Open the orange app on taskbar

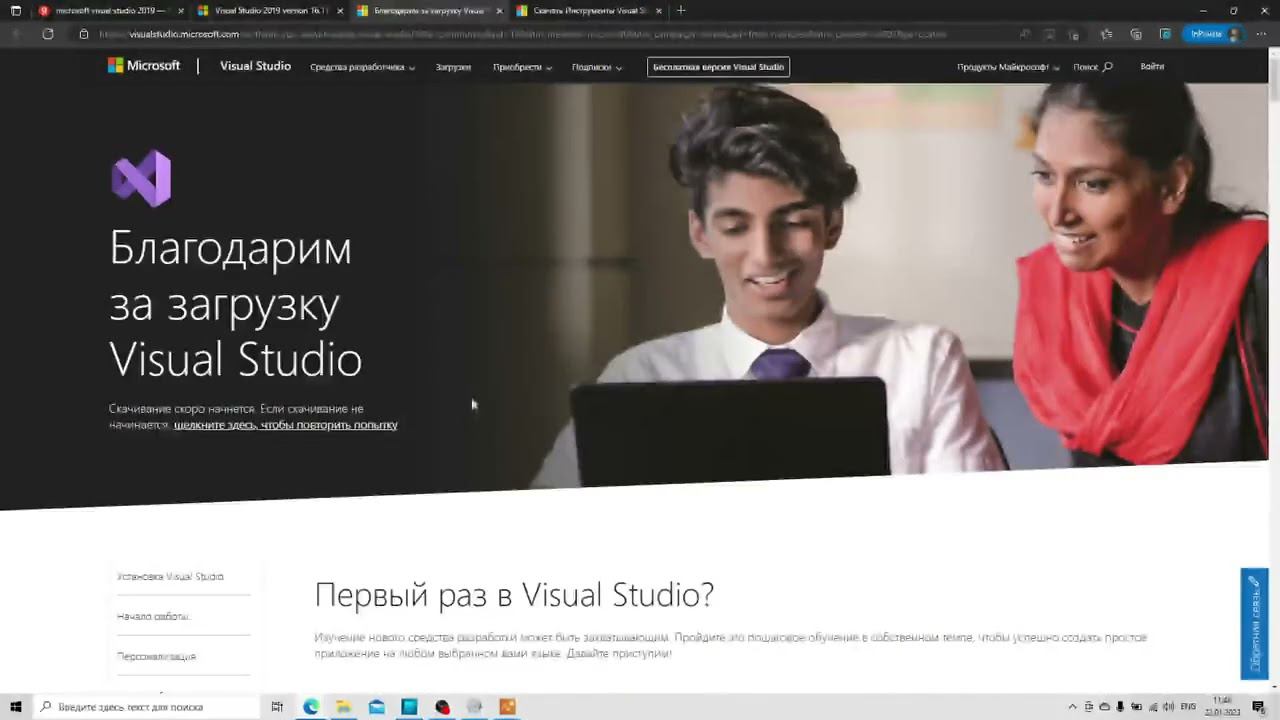pyautogui.click(x=507, y=707)
